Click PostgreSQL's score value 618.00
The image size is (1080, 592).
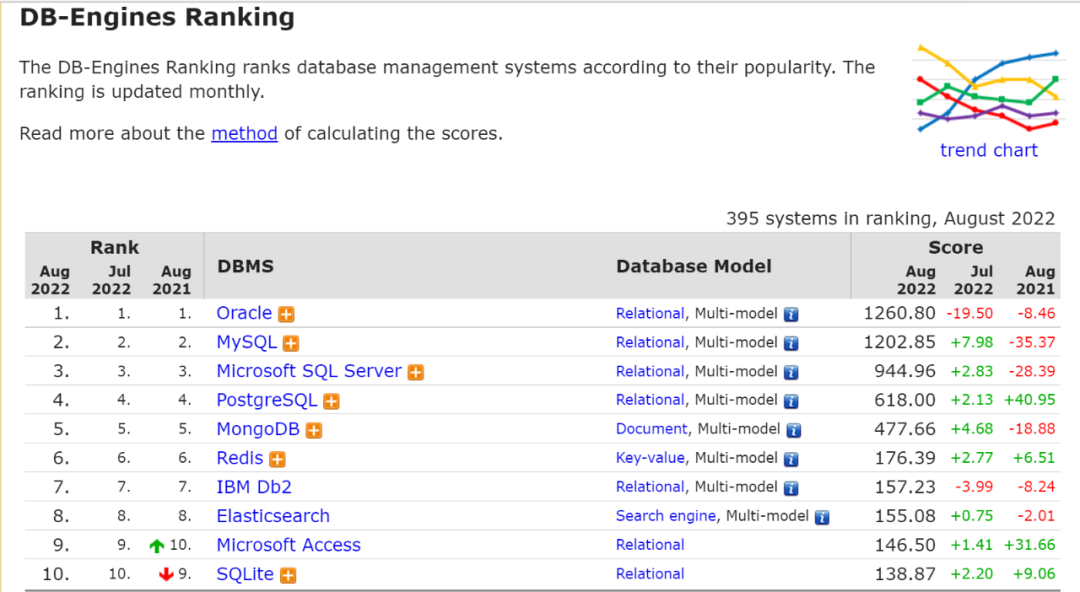tap(905, 400)
